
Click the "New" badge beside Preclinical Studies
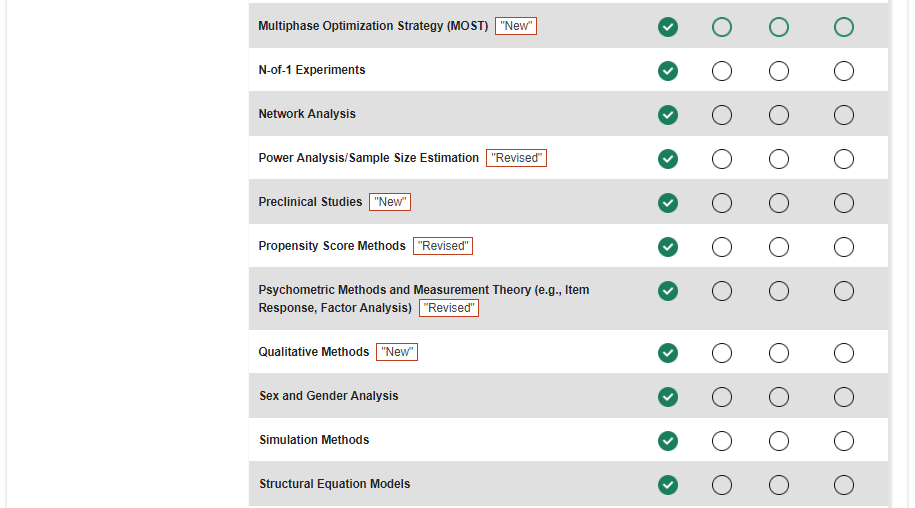point(390,202)
